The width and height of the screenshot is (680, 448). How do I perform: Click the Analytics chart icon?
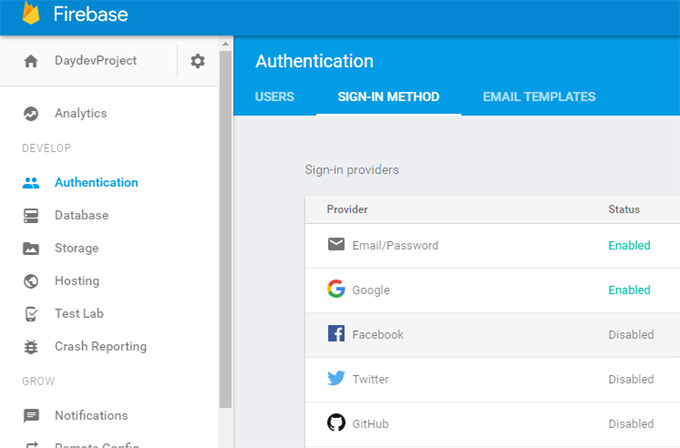tap(31, 114)
